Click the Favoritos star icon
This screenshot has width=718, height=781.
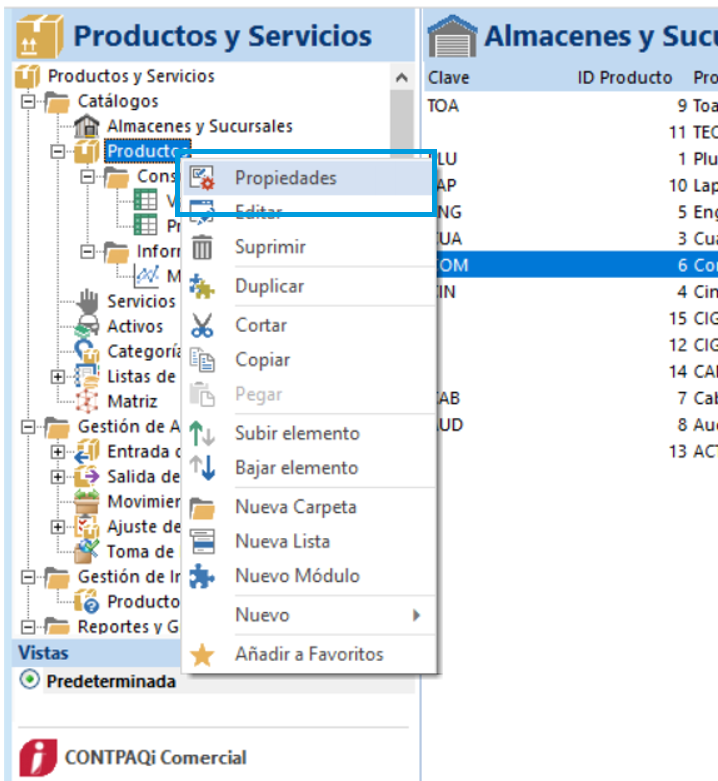(x=202, y=655)
